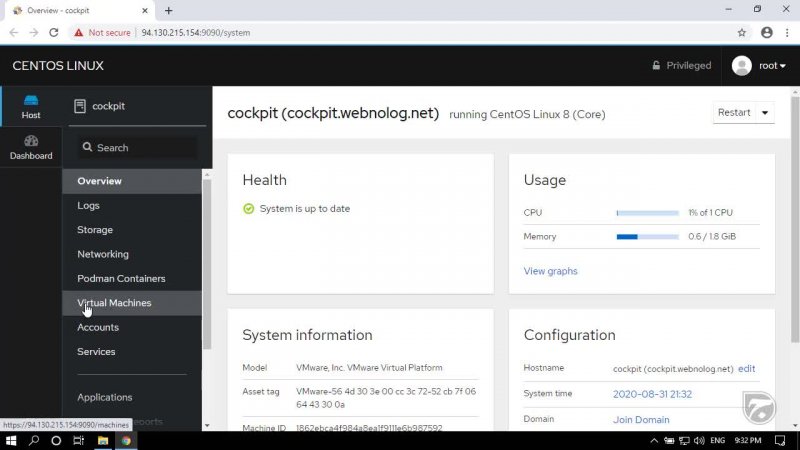The height and width of the screenshot is (450, 800).
Task: Open Podman Containers menu item
Action: (121, 279)
